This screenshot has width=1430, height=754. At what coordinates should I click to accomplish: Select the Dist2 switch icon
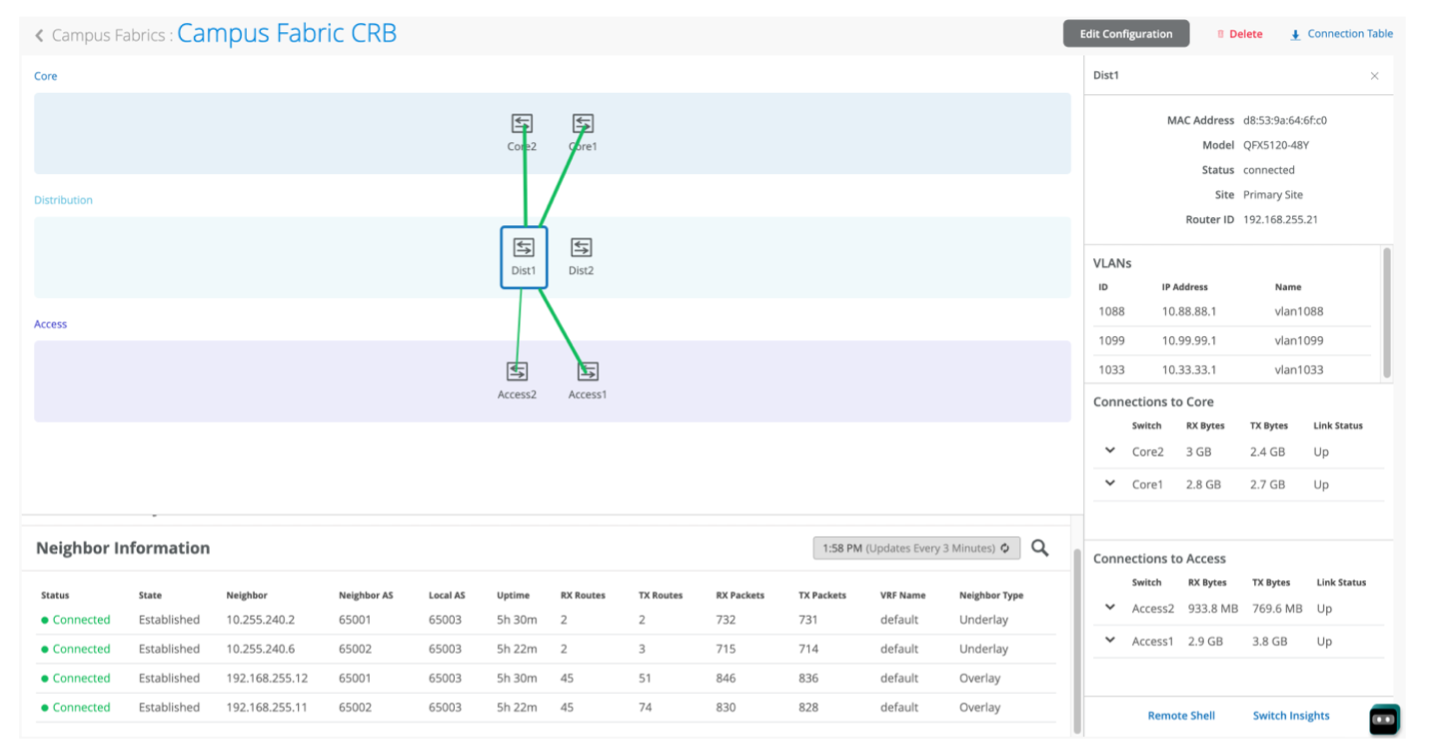(581, 247)
